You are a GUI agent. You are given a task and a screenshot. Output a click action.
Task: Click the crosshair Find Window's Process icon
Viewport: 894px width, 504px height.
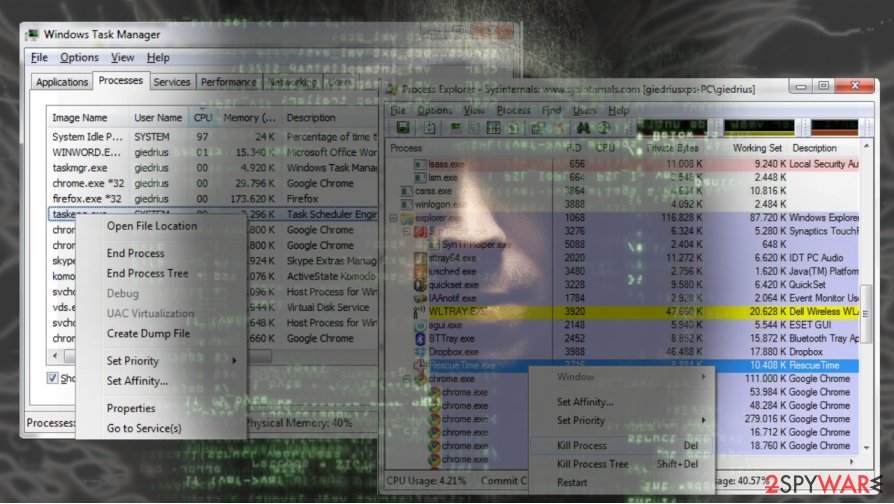click(604, 128)
